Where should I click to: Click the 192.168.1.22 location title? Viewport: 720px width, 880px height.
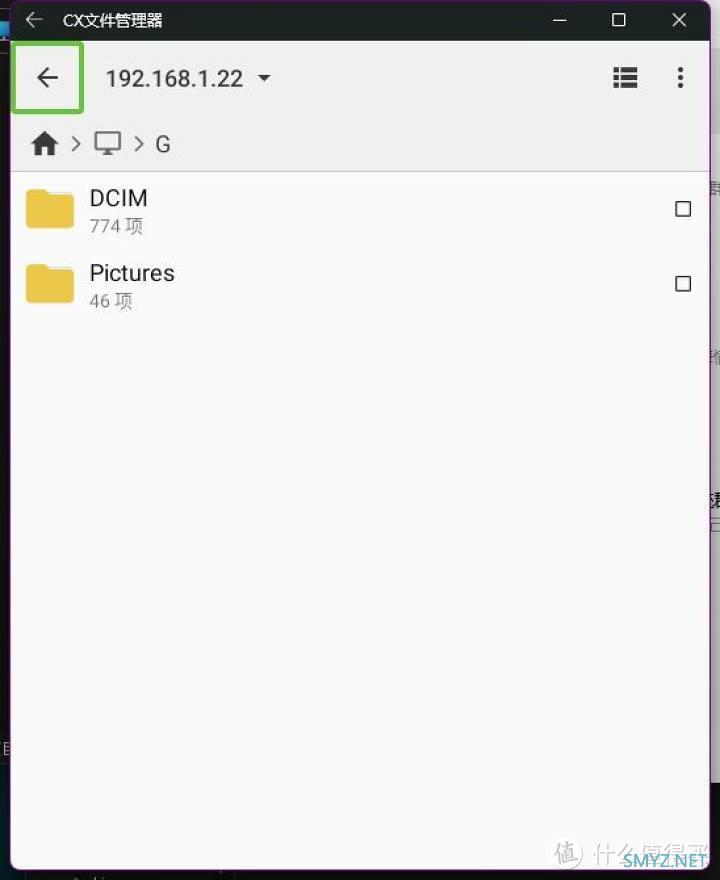click(x=175, y=79)
